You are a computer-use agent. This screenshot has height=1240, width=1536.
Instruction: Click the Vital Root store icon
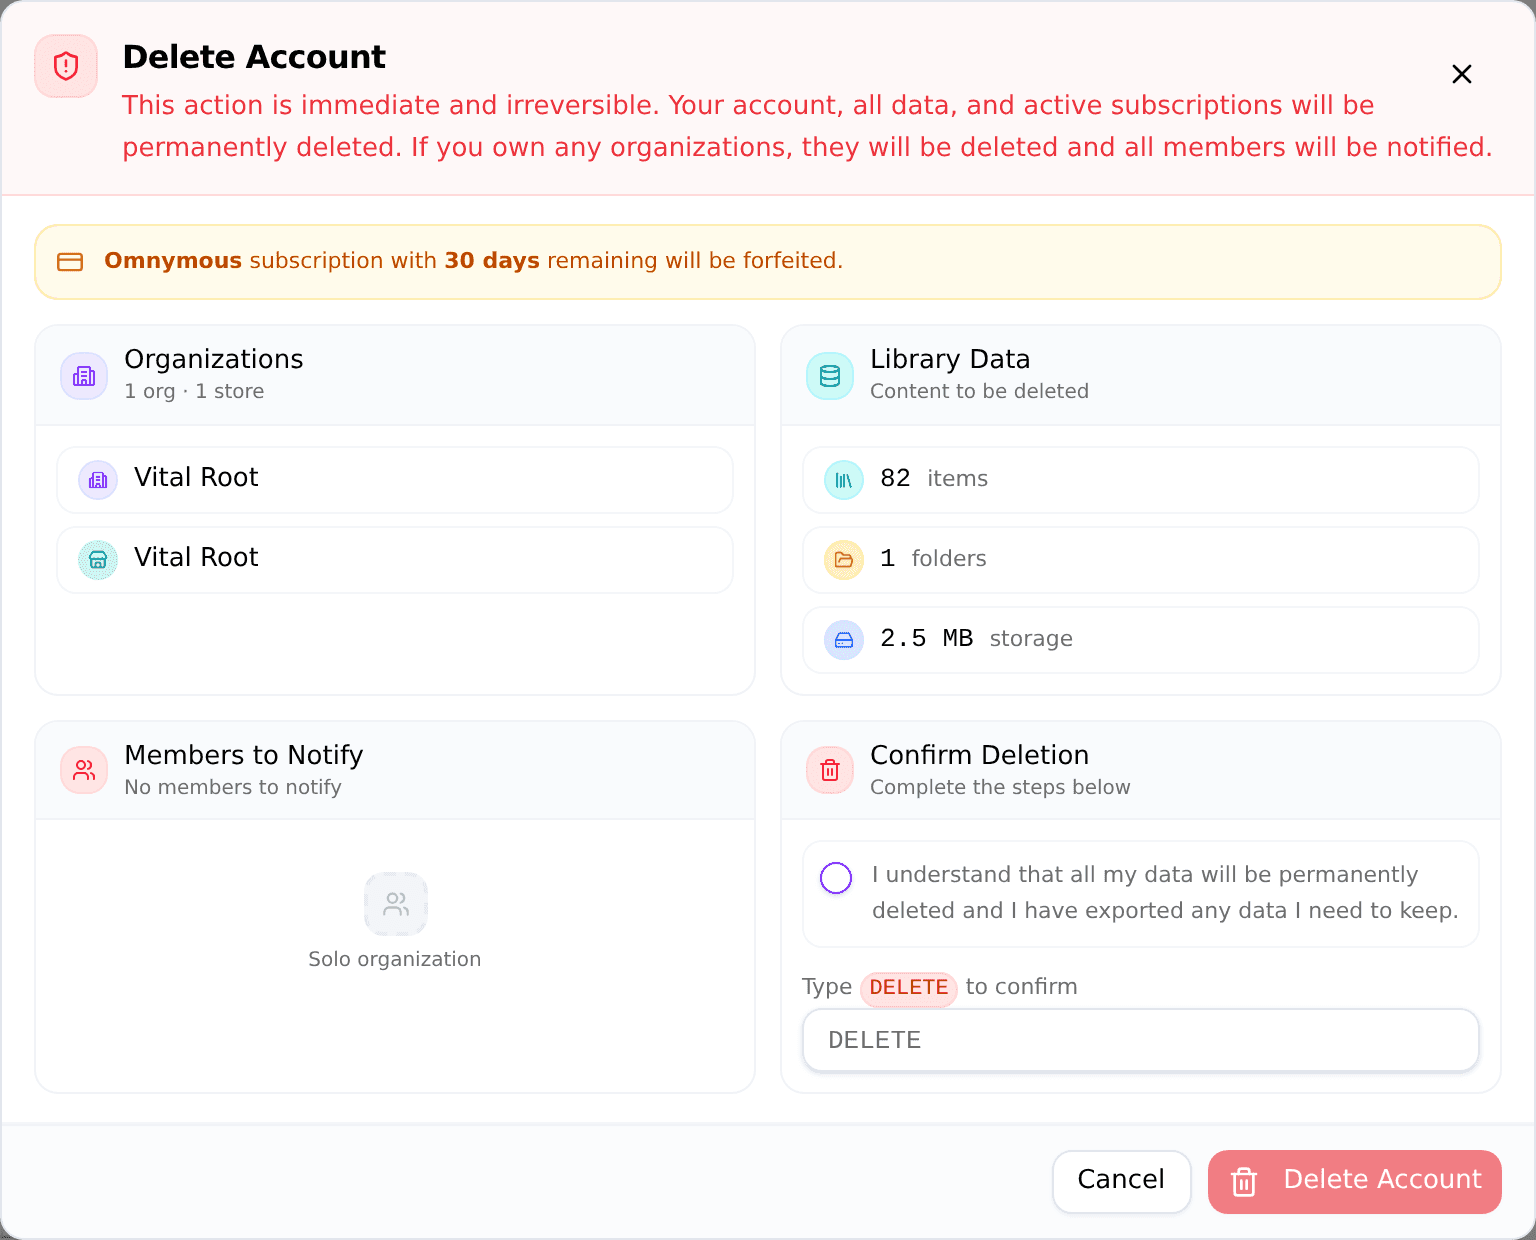coord(98,560)
